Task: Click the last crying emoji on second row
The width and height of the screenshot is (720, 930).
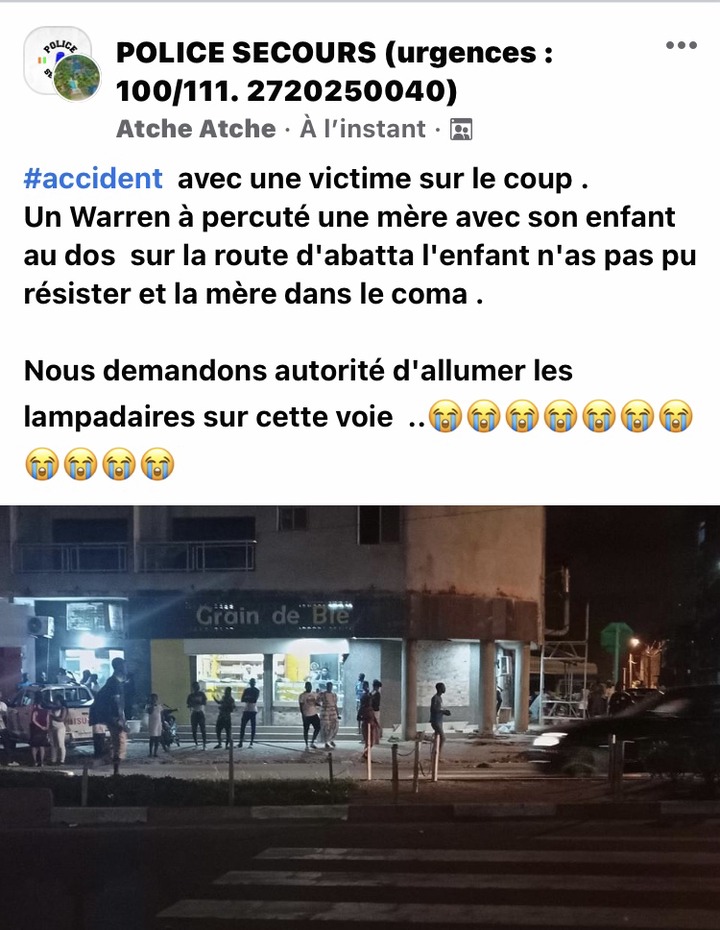Action: click(157, 463)
